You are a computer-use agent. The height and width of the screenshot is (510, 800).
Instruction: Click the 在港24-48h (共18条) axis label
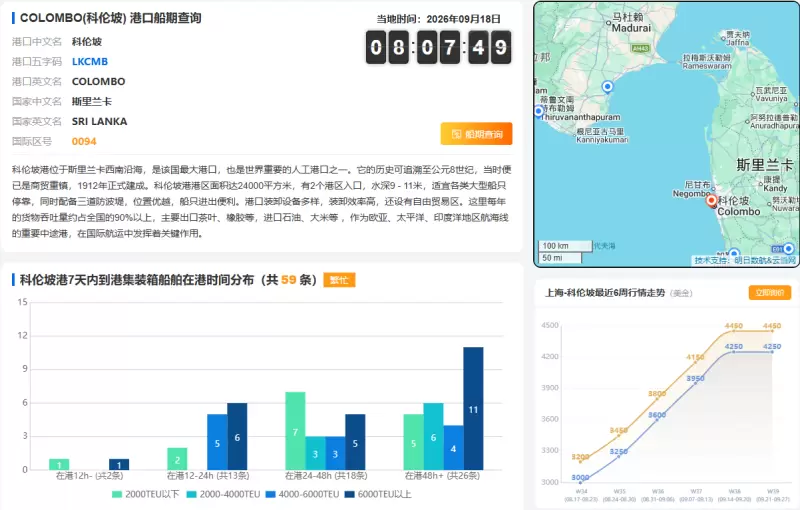pyautogui.click(x=326, y=476)
